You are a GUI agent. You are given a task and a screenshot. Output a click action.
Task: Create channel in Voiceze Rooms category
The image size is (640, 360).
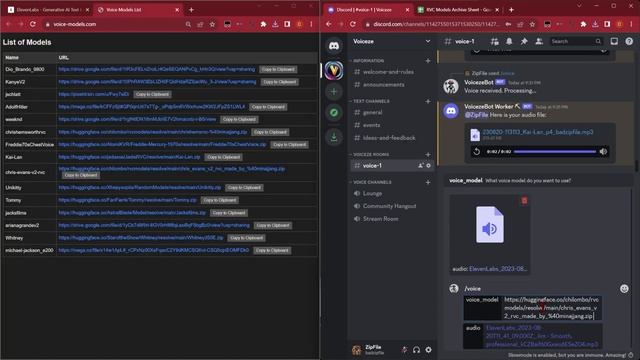point(428,155)
